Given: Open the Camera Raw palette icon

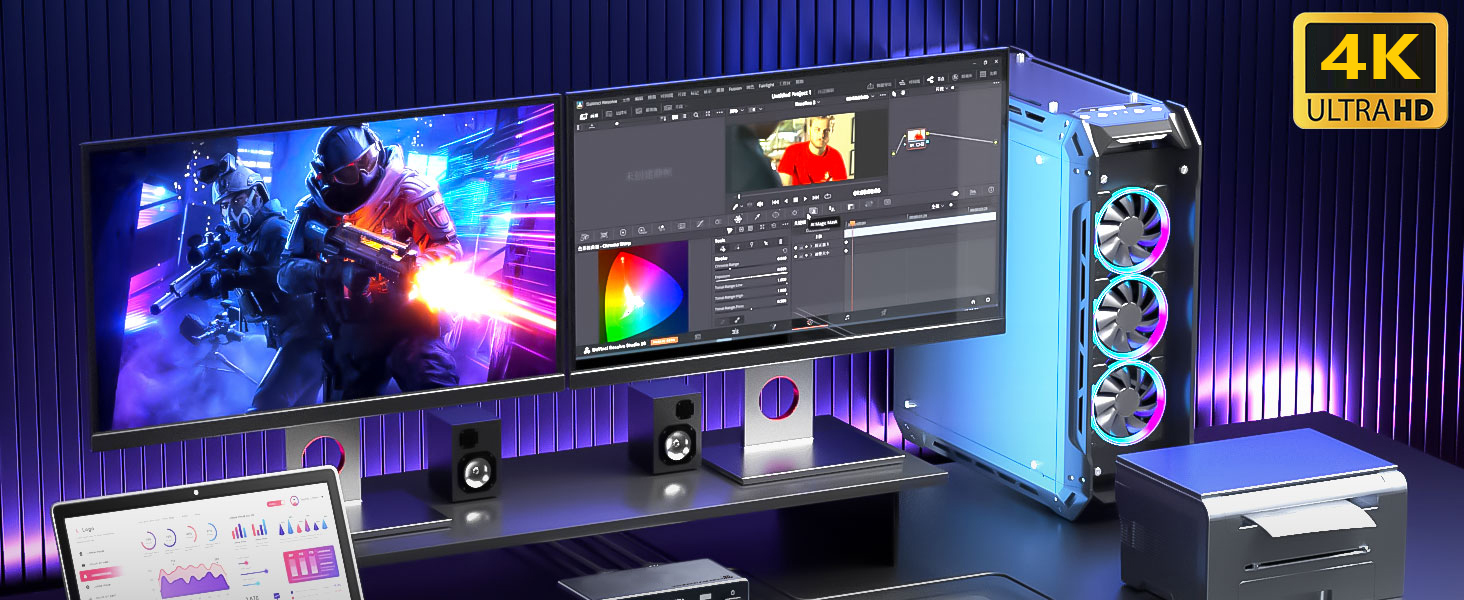Looking at the screenshot, I should [584, 237].
